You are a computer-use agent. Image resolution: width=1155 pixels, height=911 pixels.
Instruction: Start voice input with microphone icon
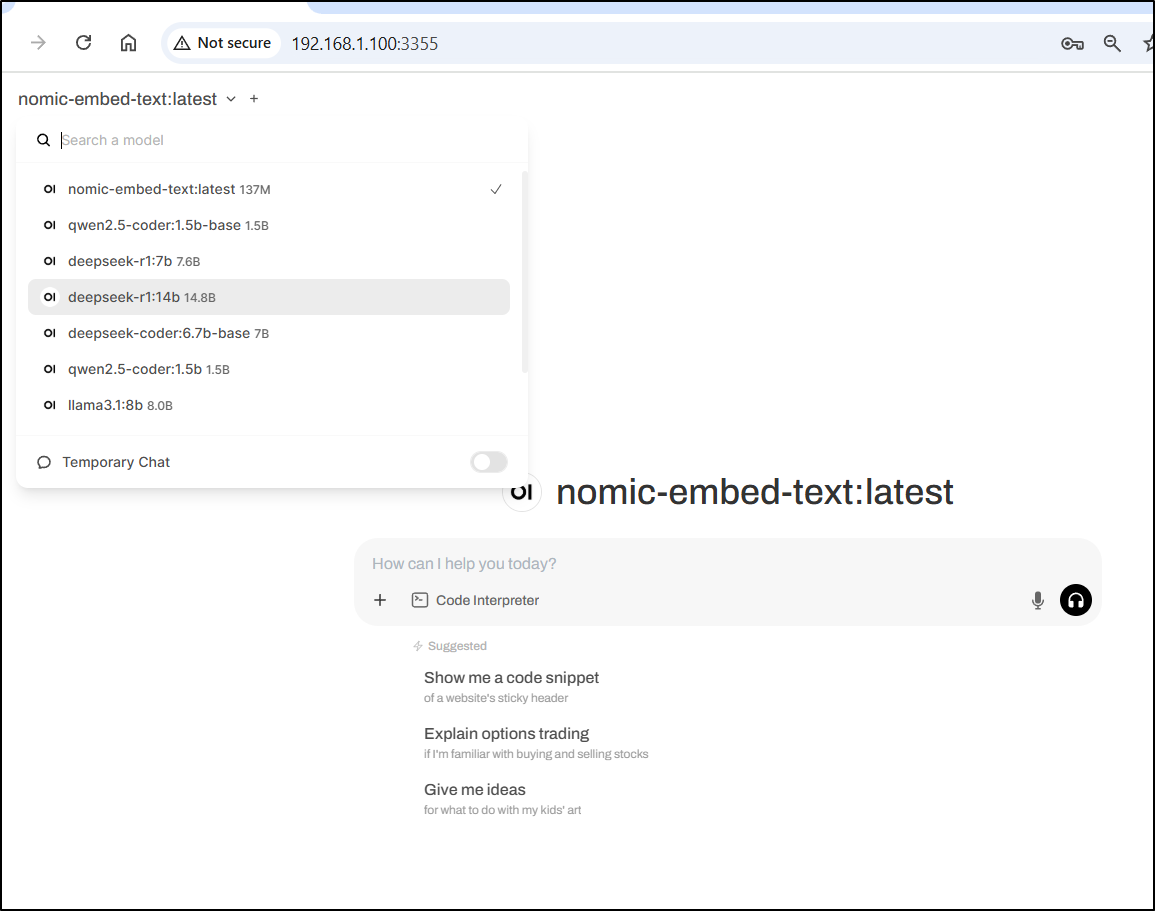pyautogui.click(x=1037, y=600)
